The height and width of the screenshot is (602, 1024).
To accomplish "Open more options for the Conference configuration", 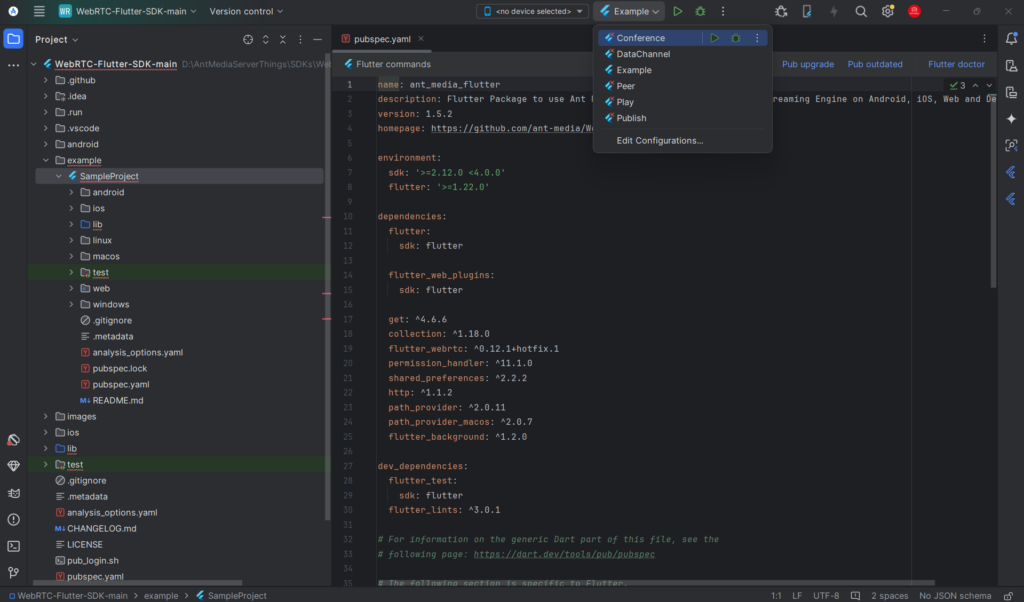I will pos(757,38).
